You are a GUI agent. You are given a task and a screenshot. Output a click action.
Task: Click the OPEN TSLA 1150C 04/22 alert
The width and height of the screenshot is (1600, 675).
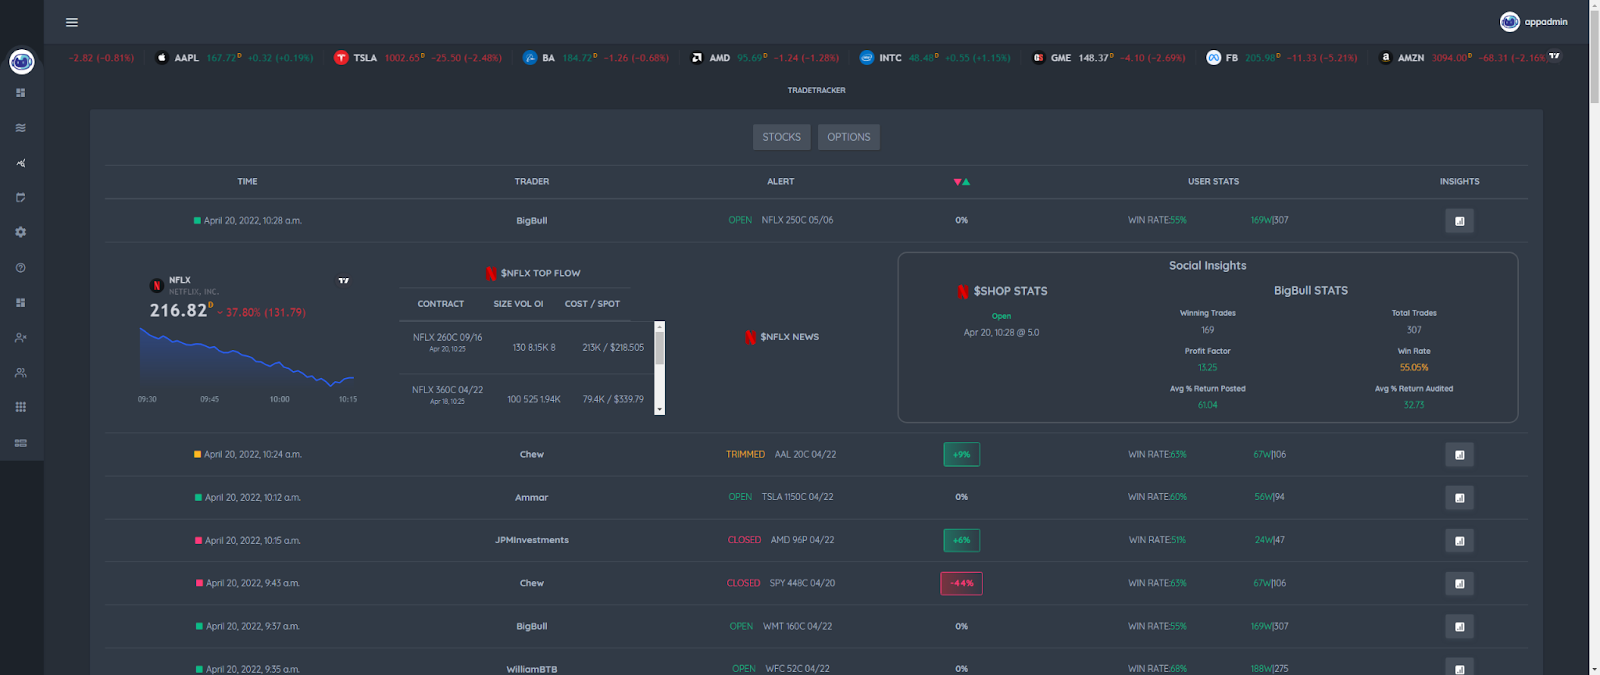pyautogui.click(x=781, y=497)
